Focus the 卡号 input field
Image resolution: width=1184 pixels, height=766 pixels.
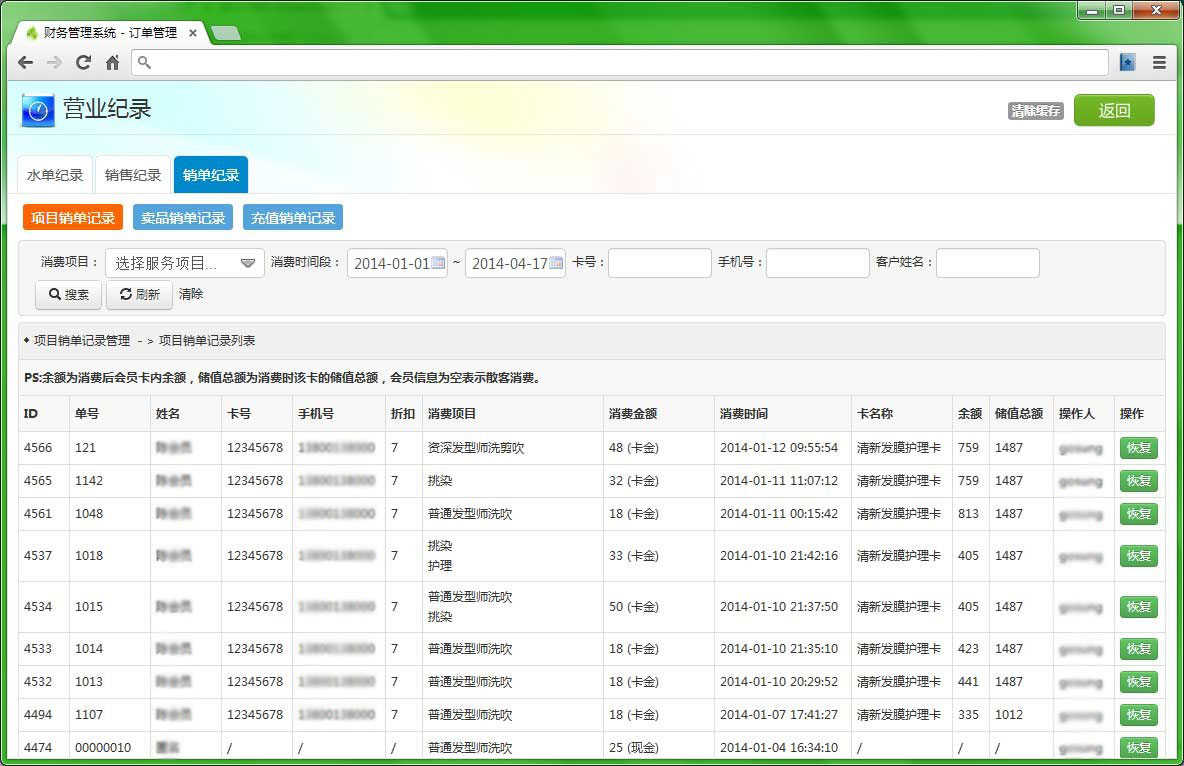click(x=660, y=263)
